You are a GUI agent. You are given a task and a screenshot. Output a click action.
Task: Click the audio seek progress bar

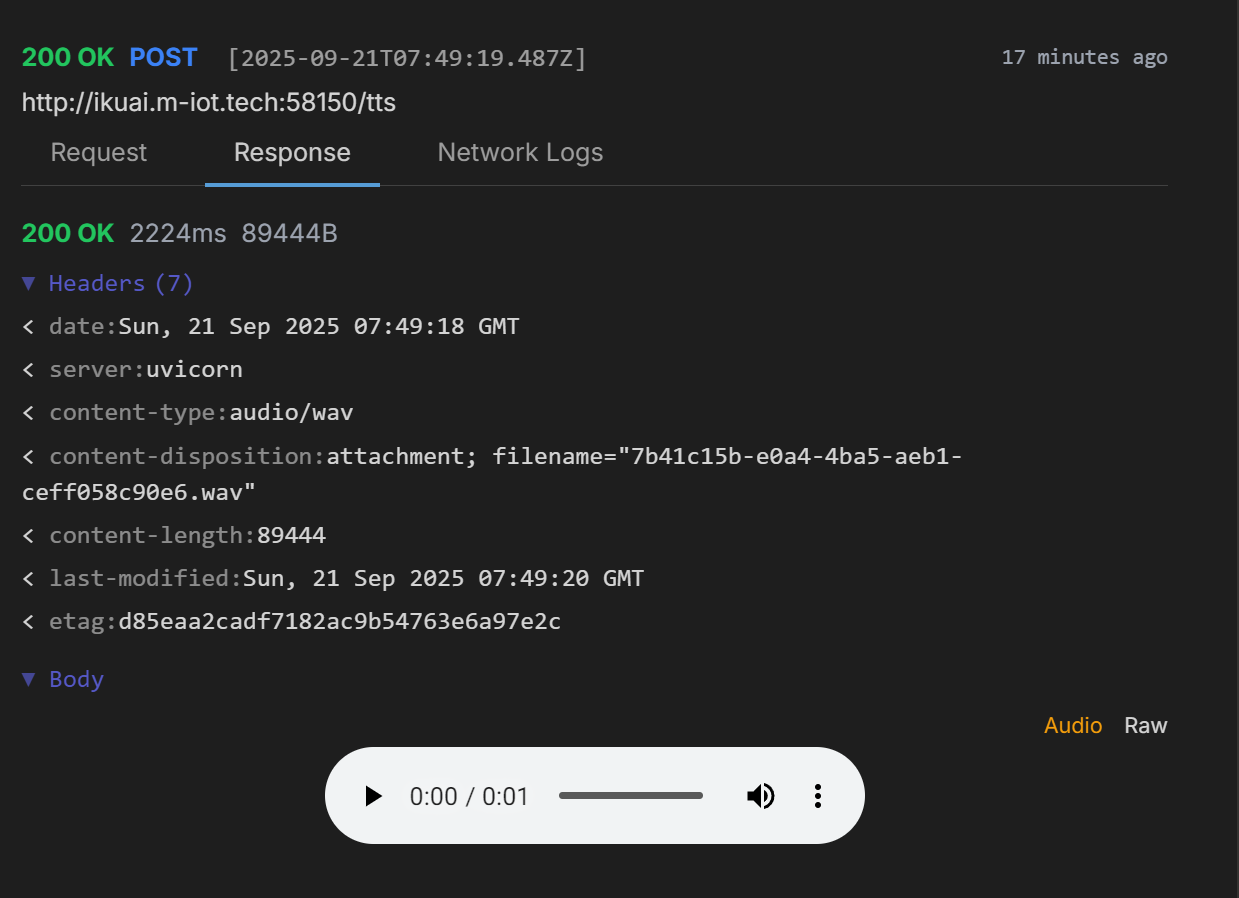[630, 796]
